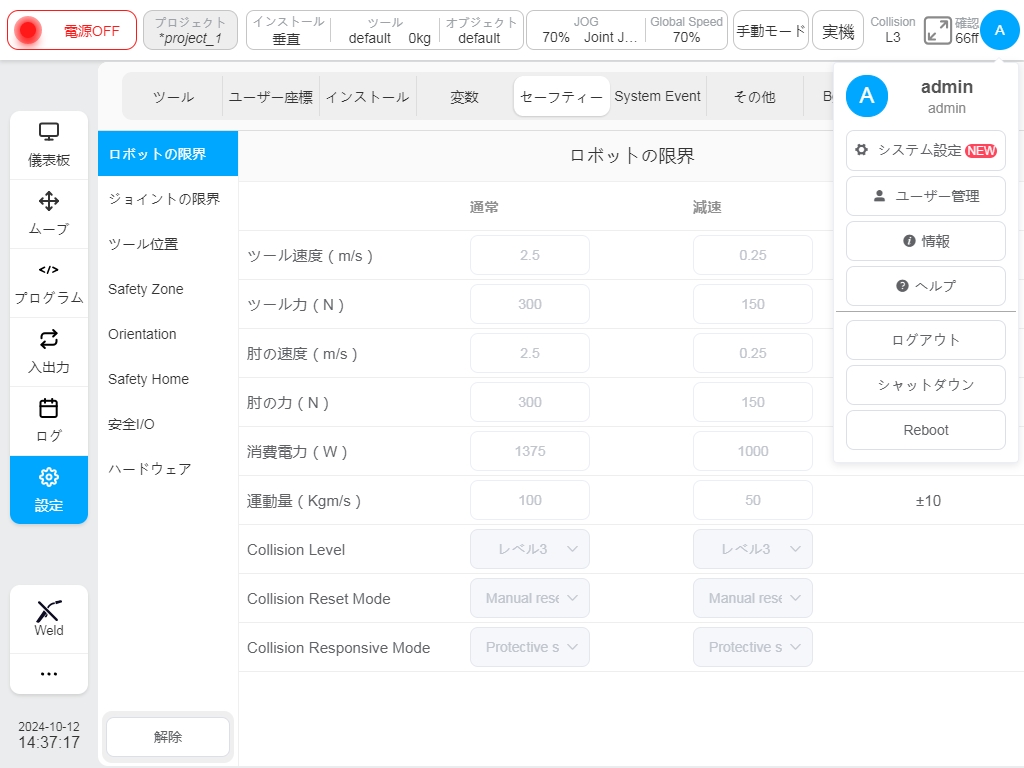Click シャットダウン to shut down

(x=925, y=385)
